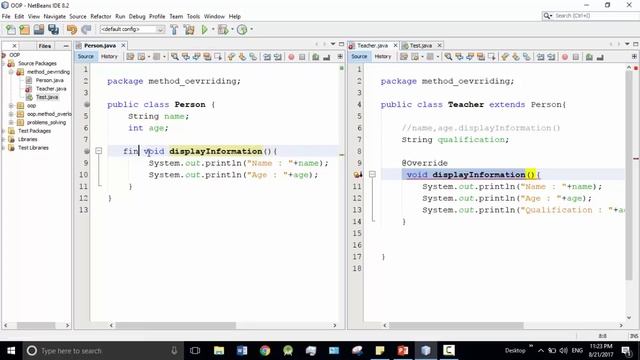
Task: Toggle Rectangular Selection in Teacher.java toolbar
Action: pos(492,57)
